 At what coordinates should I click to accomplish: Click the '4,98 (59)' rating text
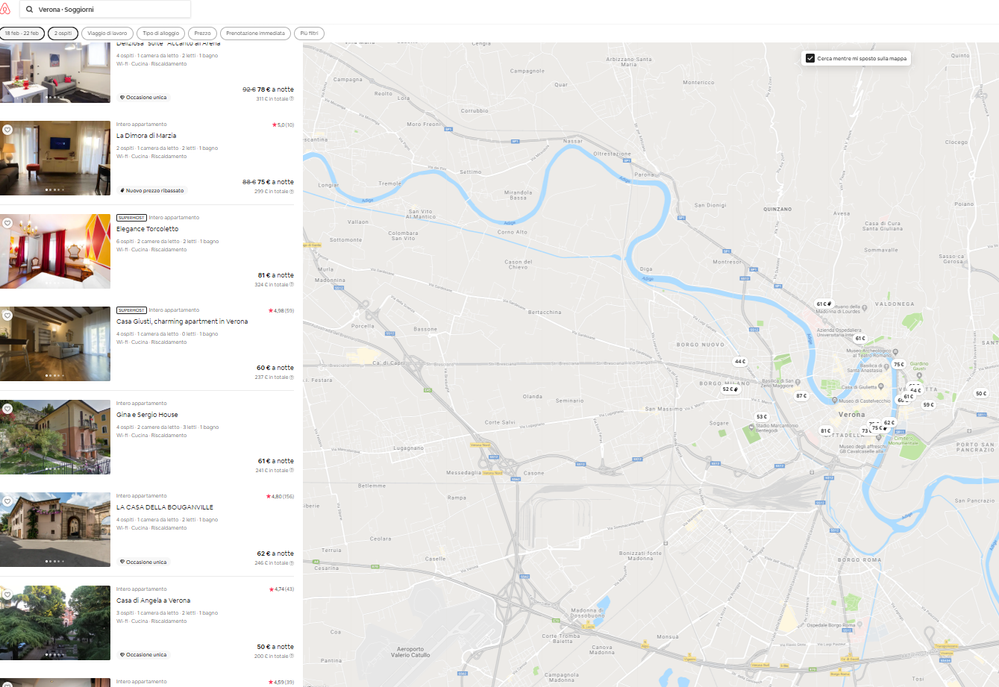282,311
